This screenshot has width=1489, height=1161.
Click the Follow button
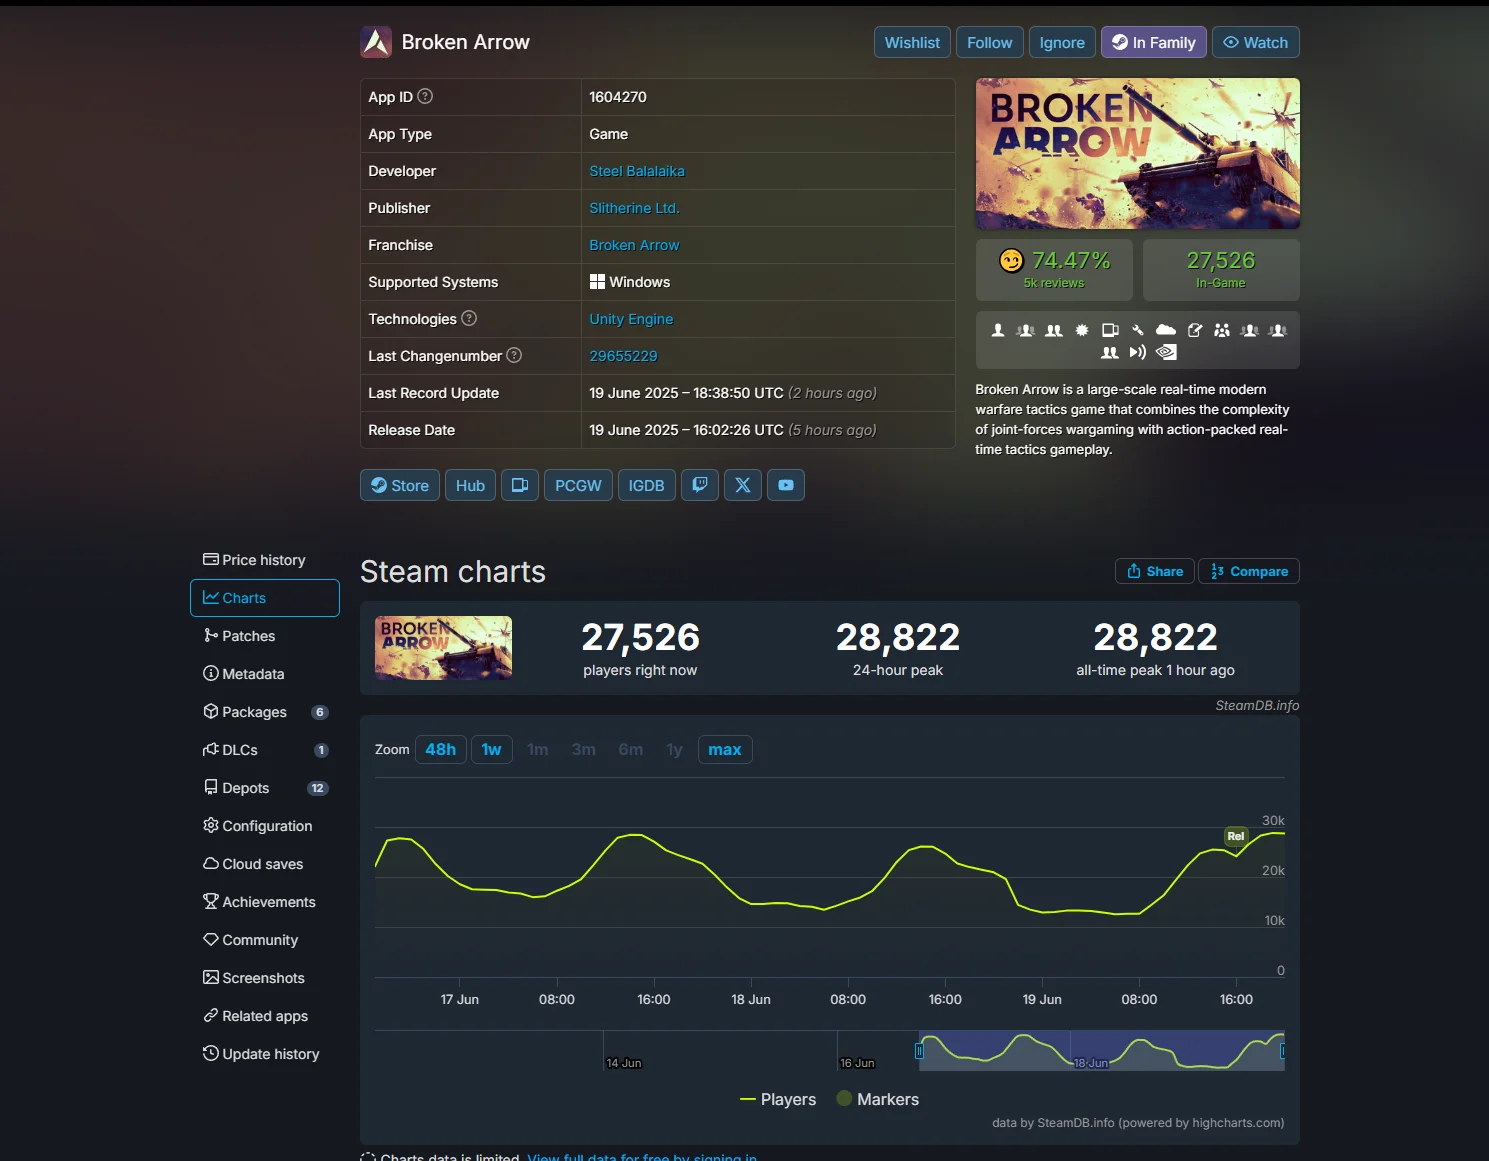click(x=989, y=42)
